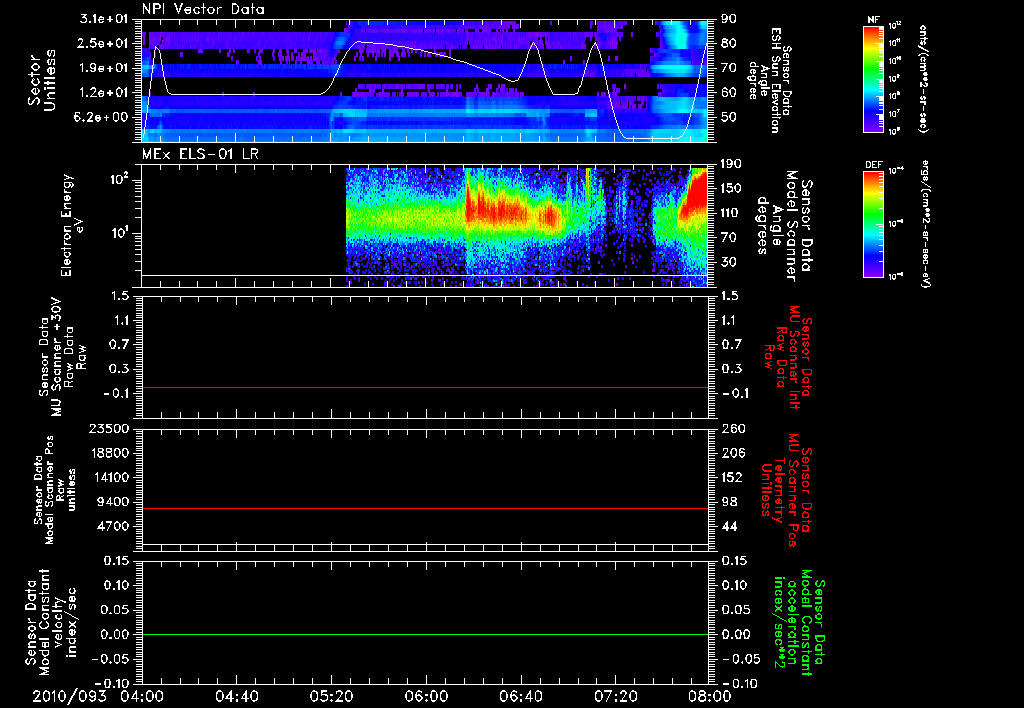
Task: Click the red line in MU Scanner +30V panel
Action: [425, 388]
